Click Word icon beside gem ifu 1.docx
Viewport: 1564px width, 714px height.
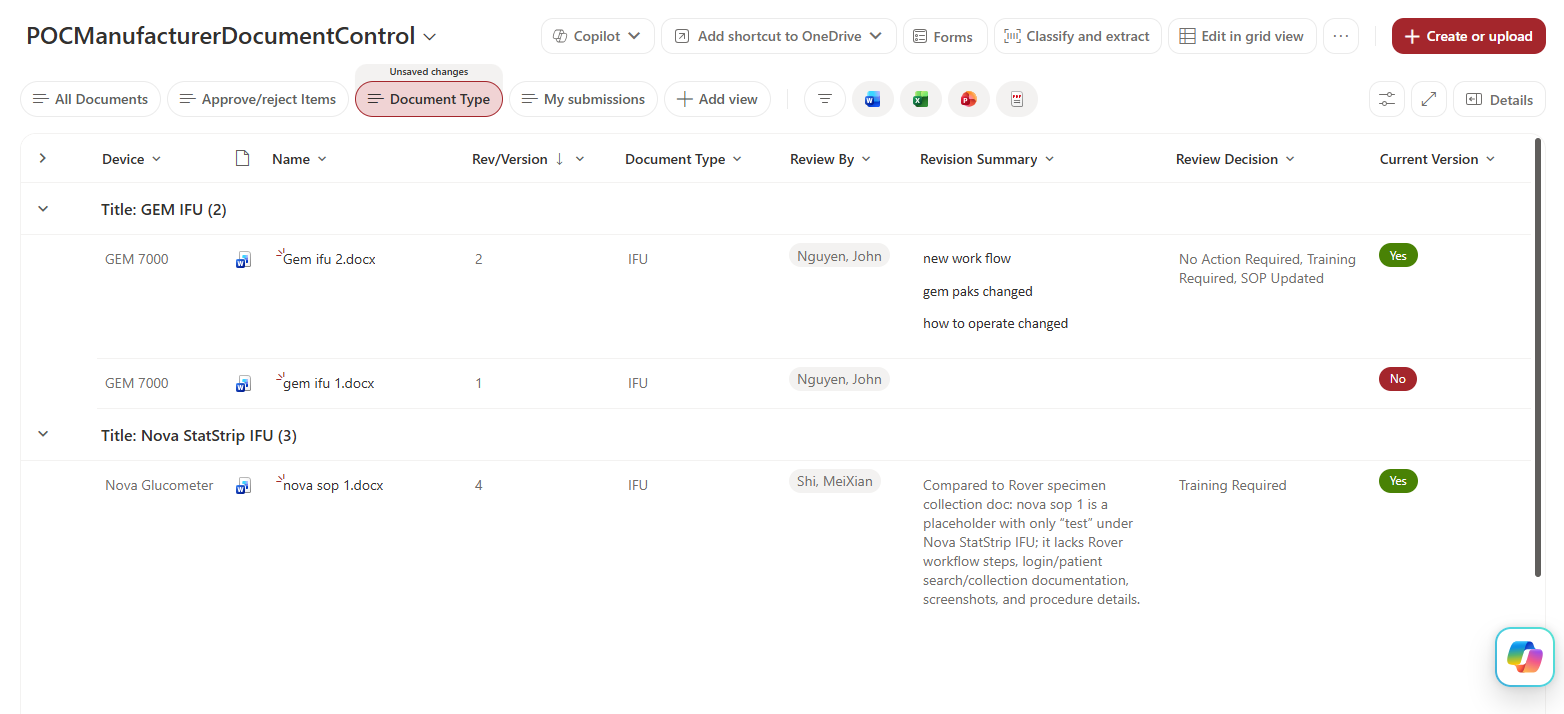[243, 384]
